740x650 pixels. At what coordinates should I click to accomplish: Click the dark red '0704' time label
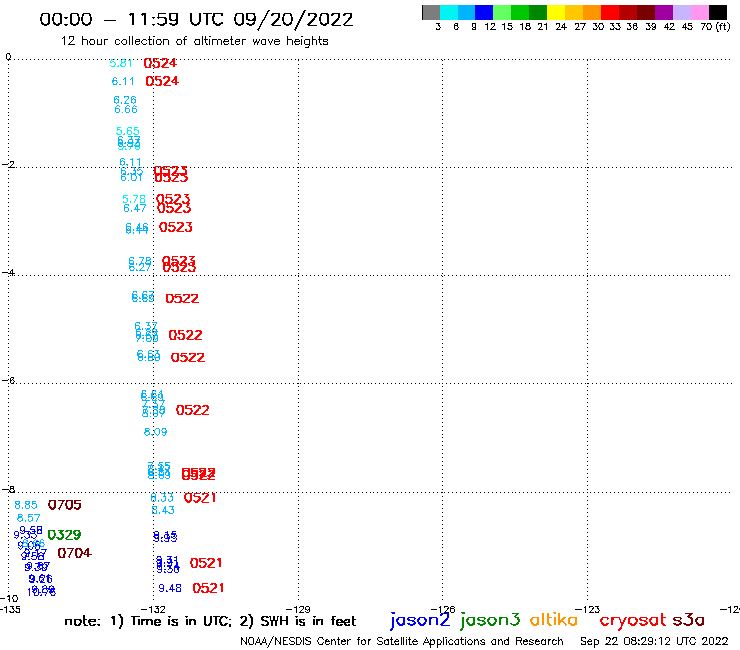click(x=75, y=553)
